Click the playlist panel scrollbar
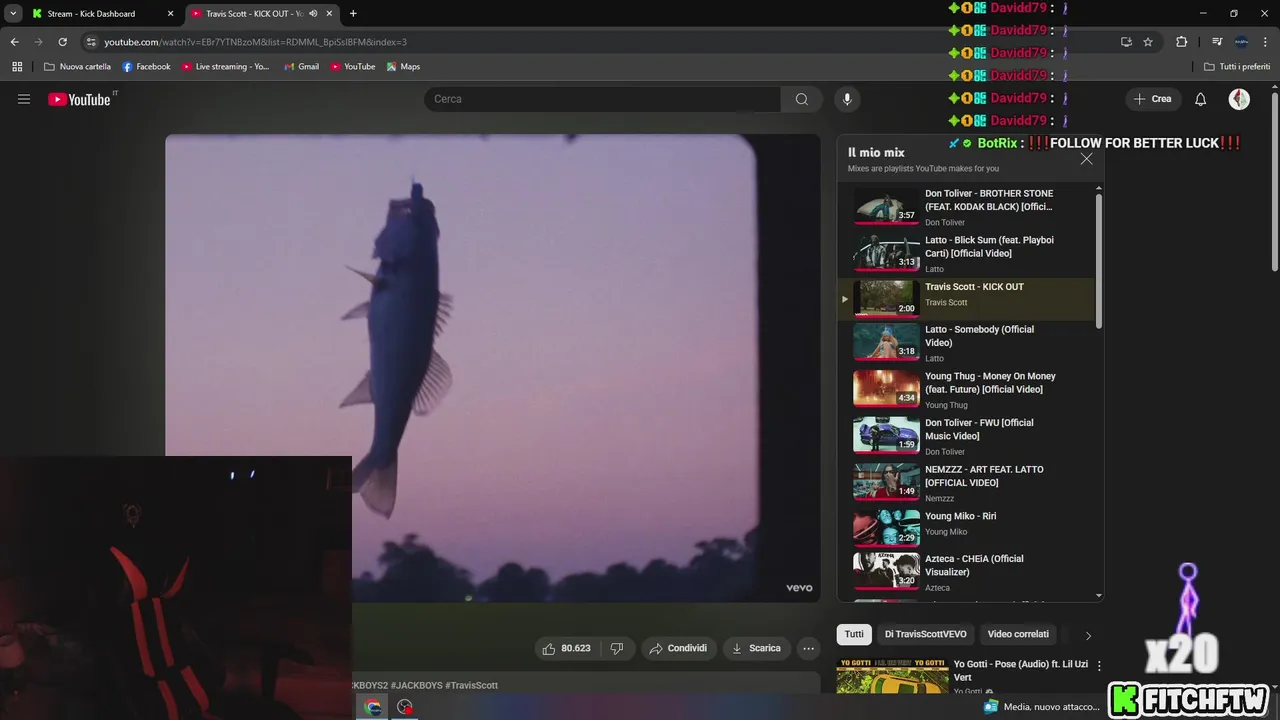This screenshot has width=1280, height=720. (x=1099, y=260)
